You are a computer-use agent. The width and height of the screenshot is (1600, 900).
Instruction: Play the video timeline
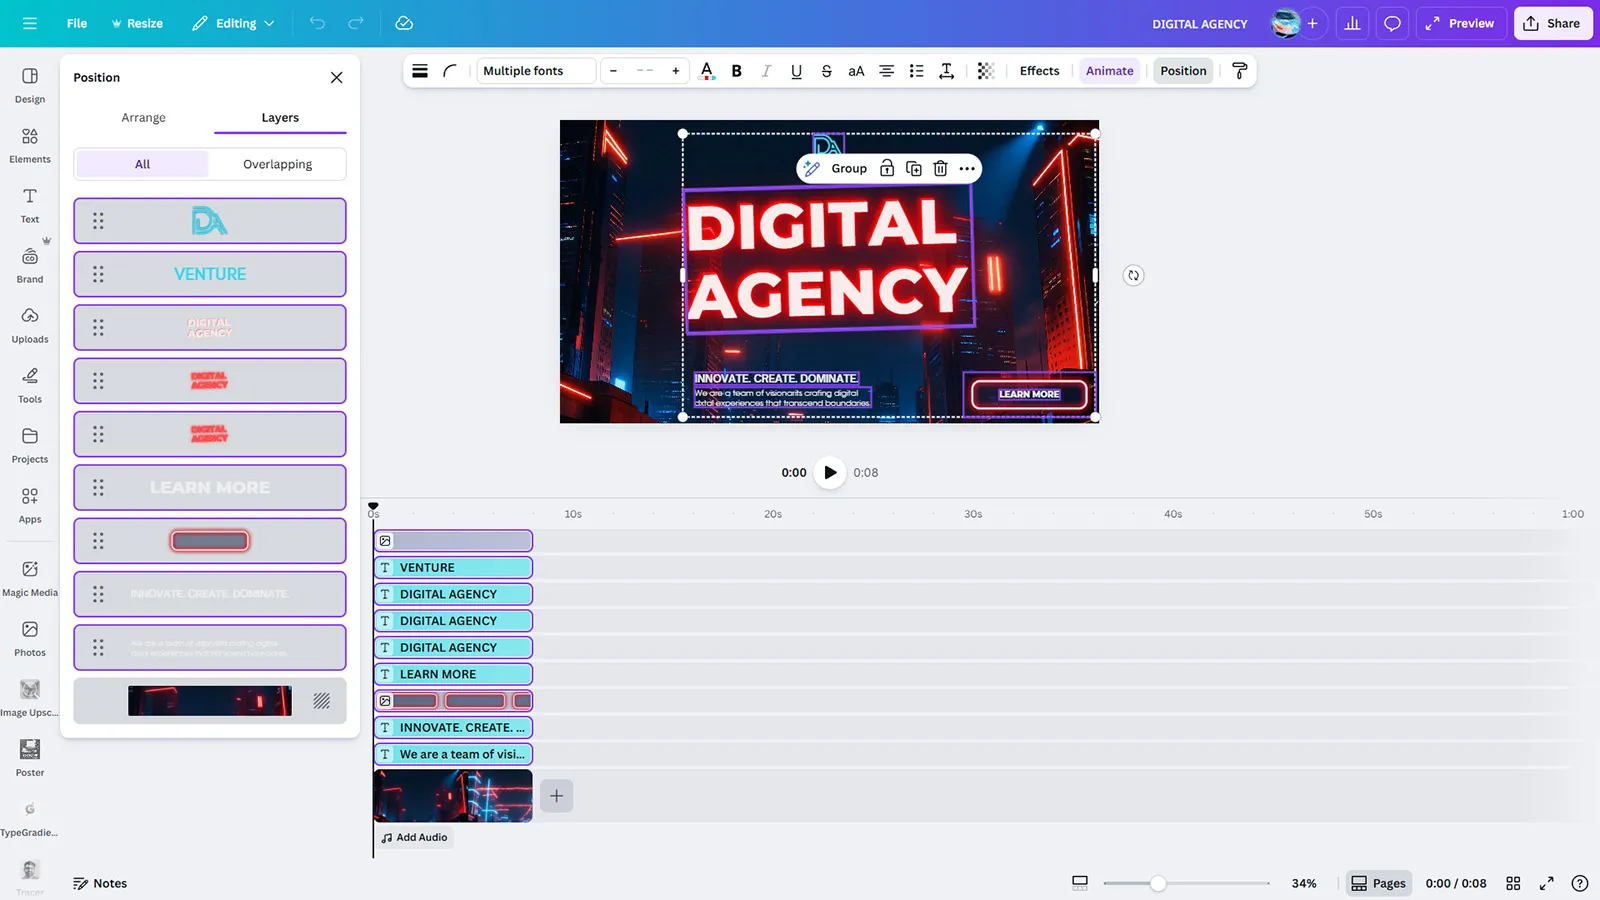(830, 472)
